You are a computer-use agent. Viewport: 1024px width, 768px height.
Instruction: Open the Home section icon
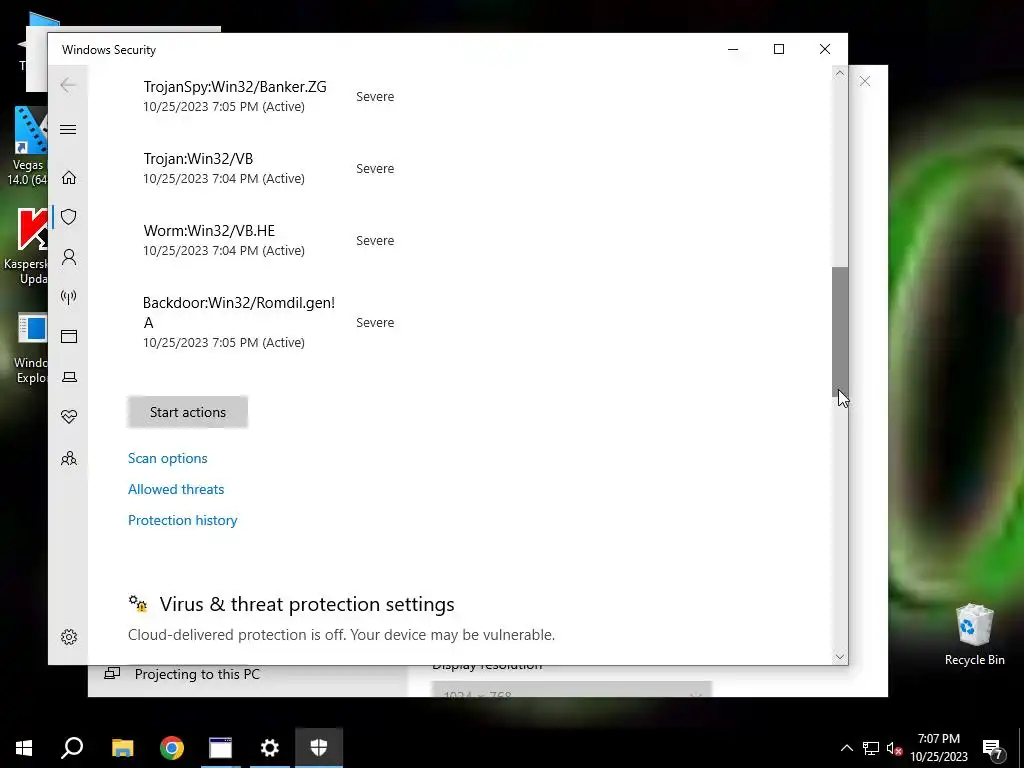(69, 178)
